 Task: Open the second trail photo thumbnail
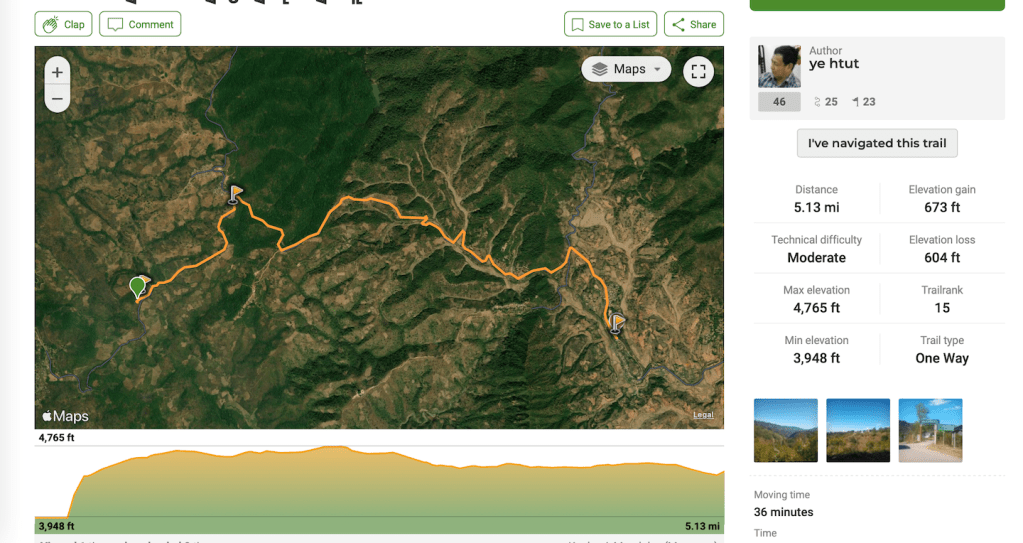point(858,430)
